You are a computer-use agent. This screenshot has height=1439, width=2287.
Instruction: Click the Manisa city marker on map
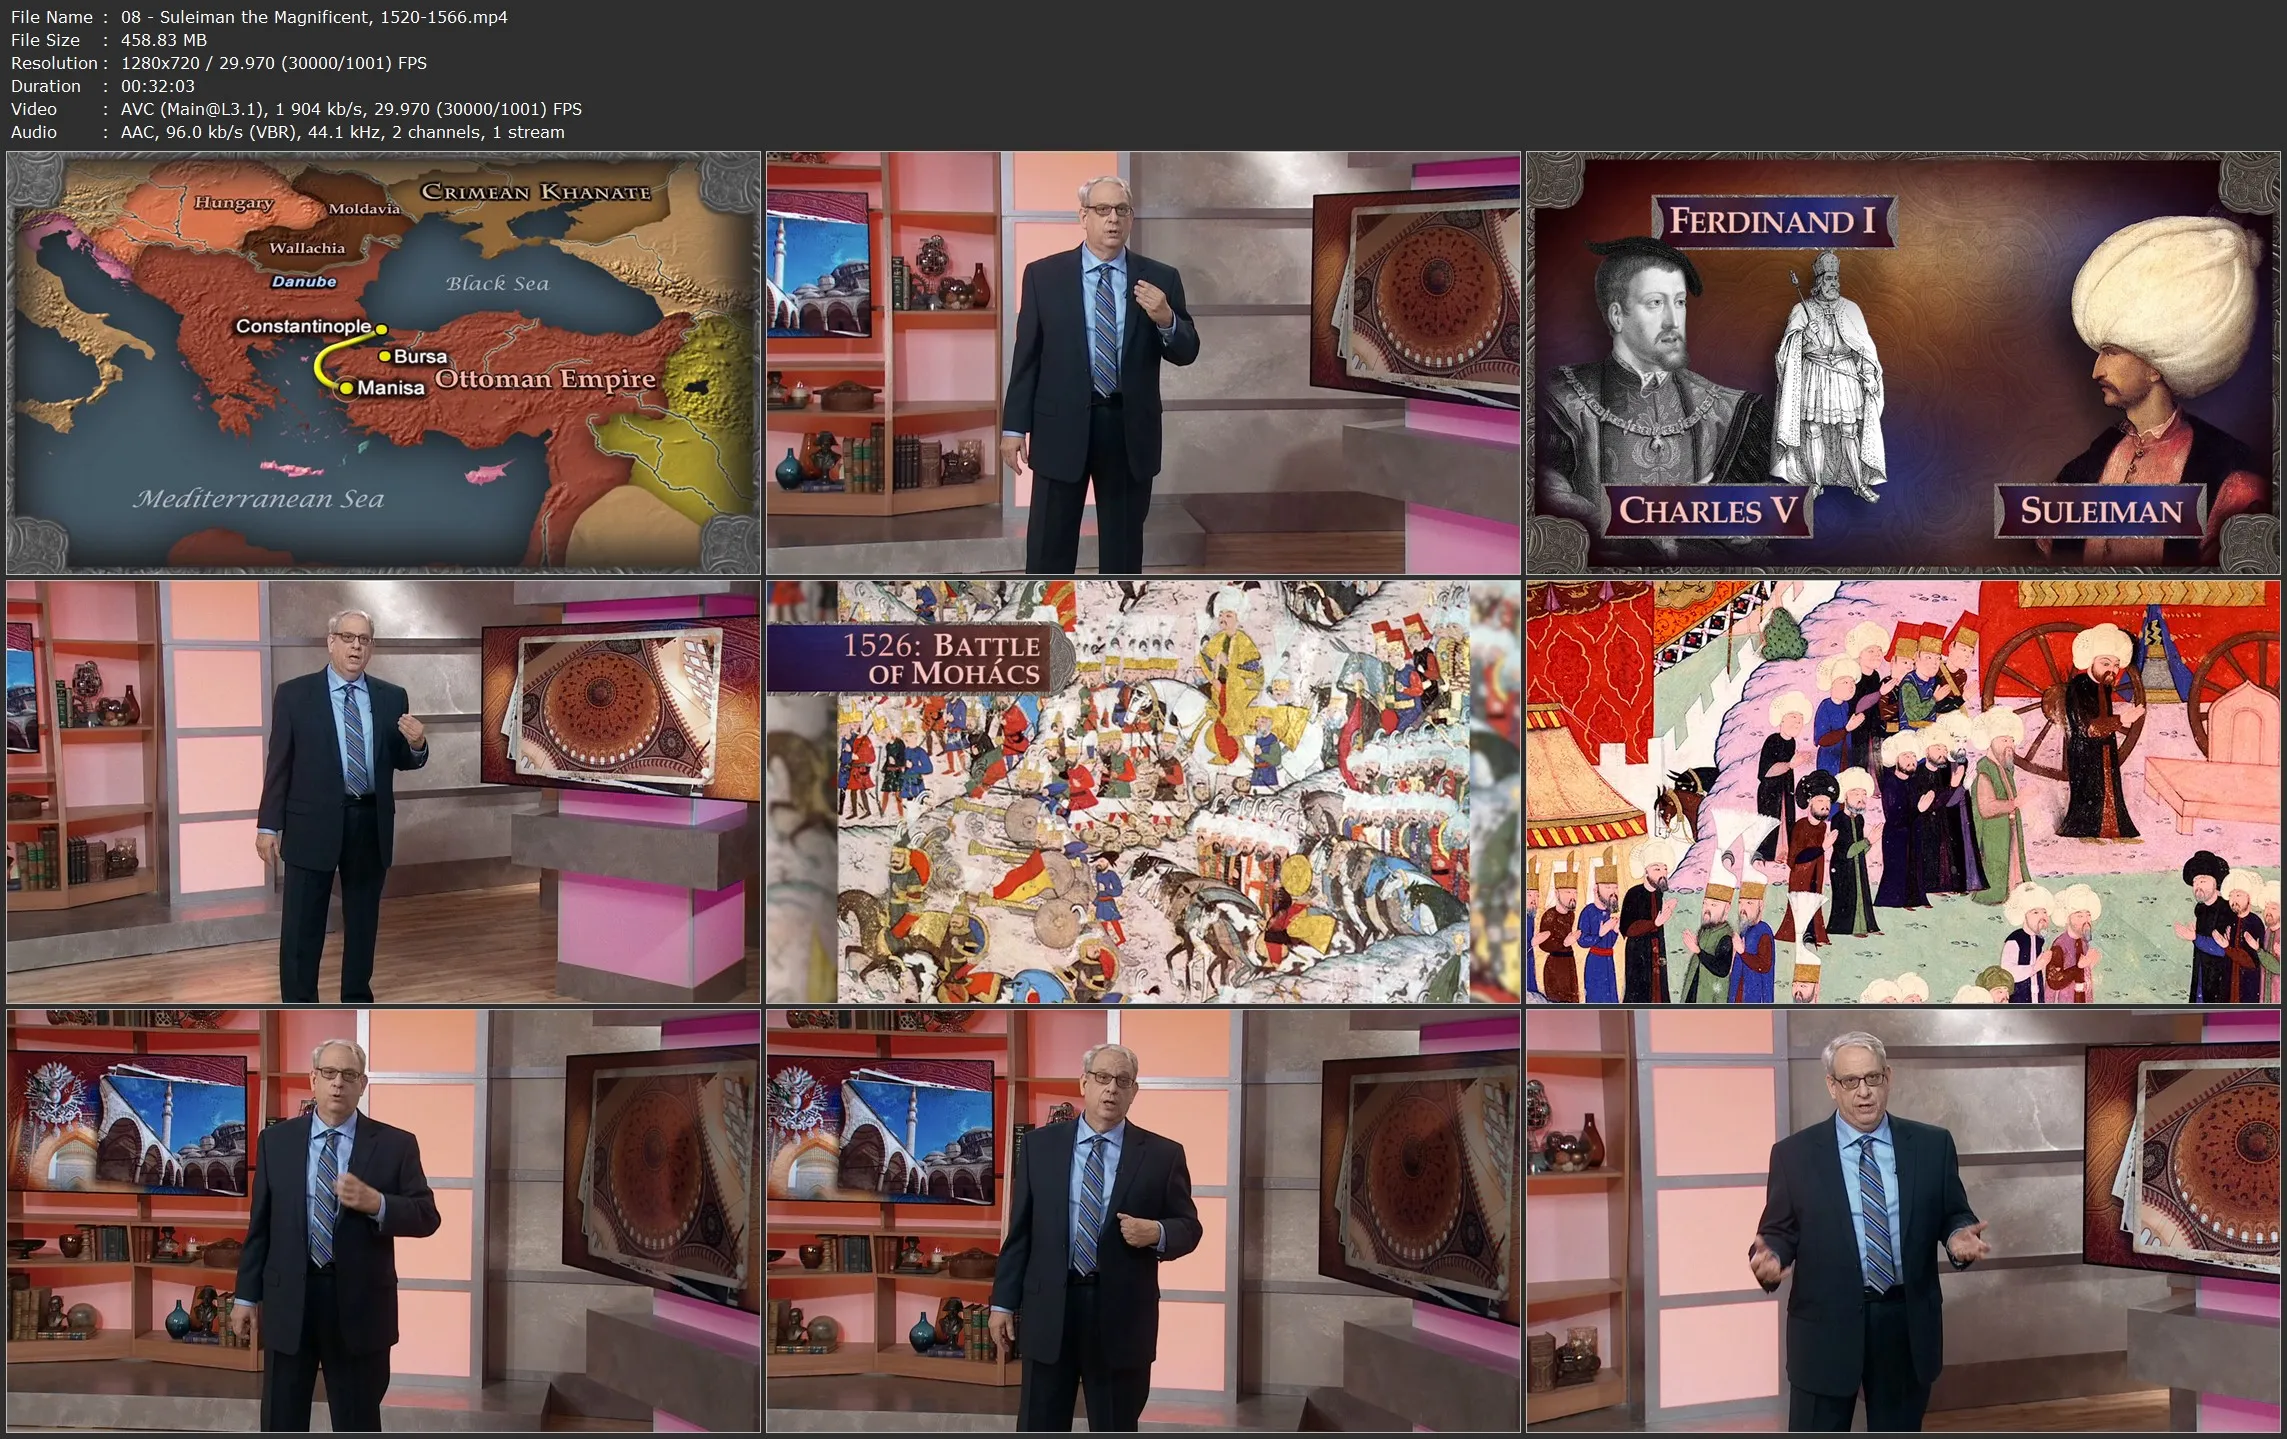tap(346, 388)
